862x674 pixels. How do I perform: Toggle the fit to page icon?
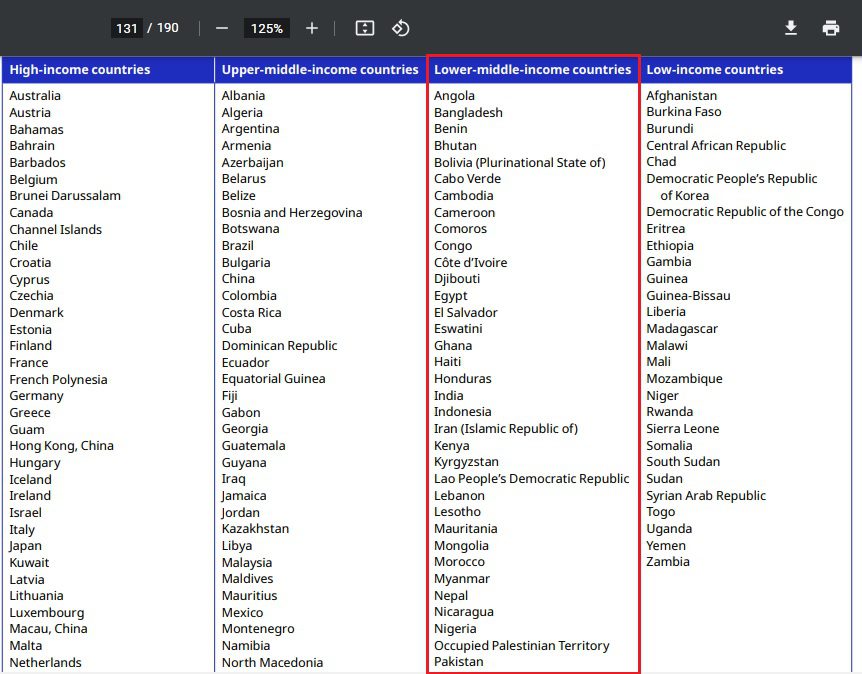coord(365,28)
